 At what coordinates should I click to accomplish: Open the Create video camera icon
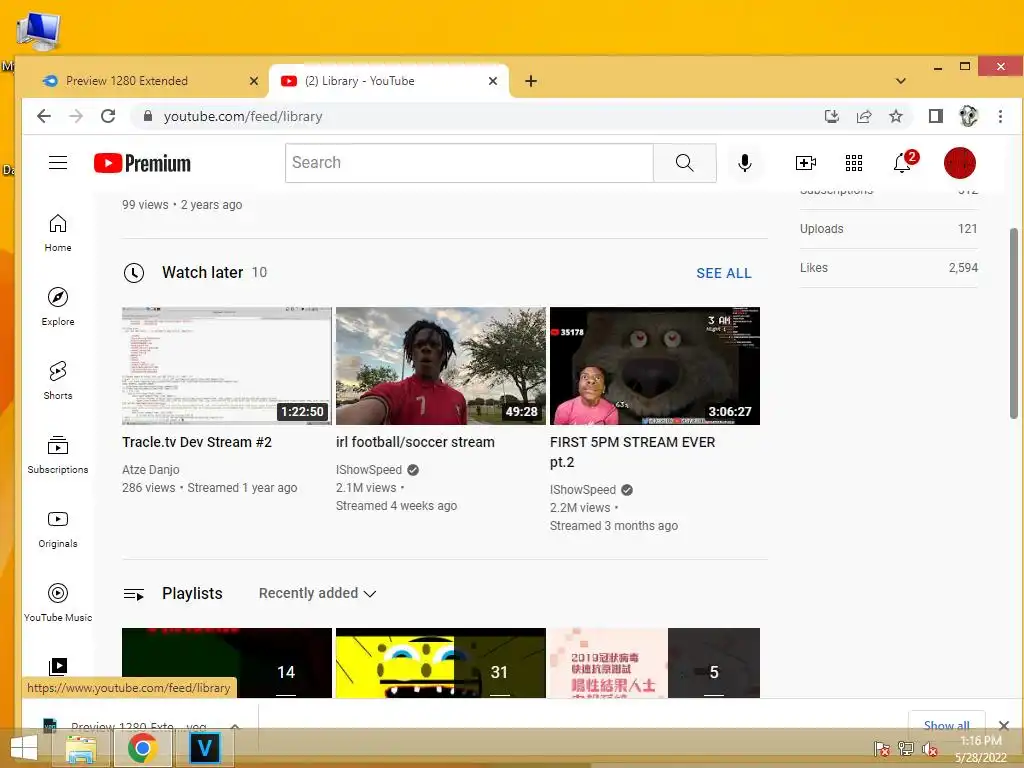coord(805,163)
